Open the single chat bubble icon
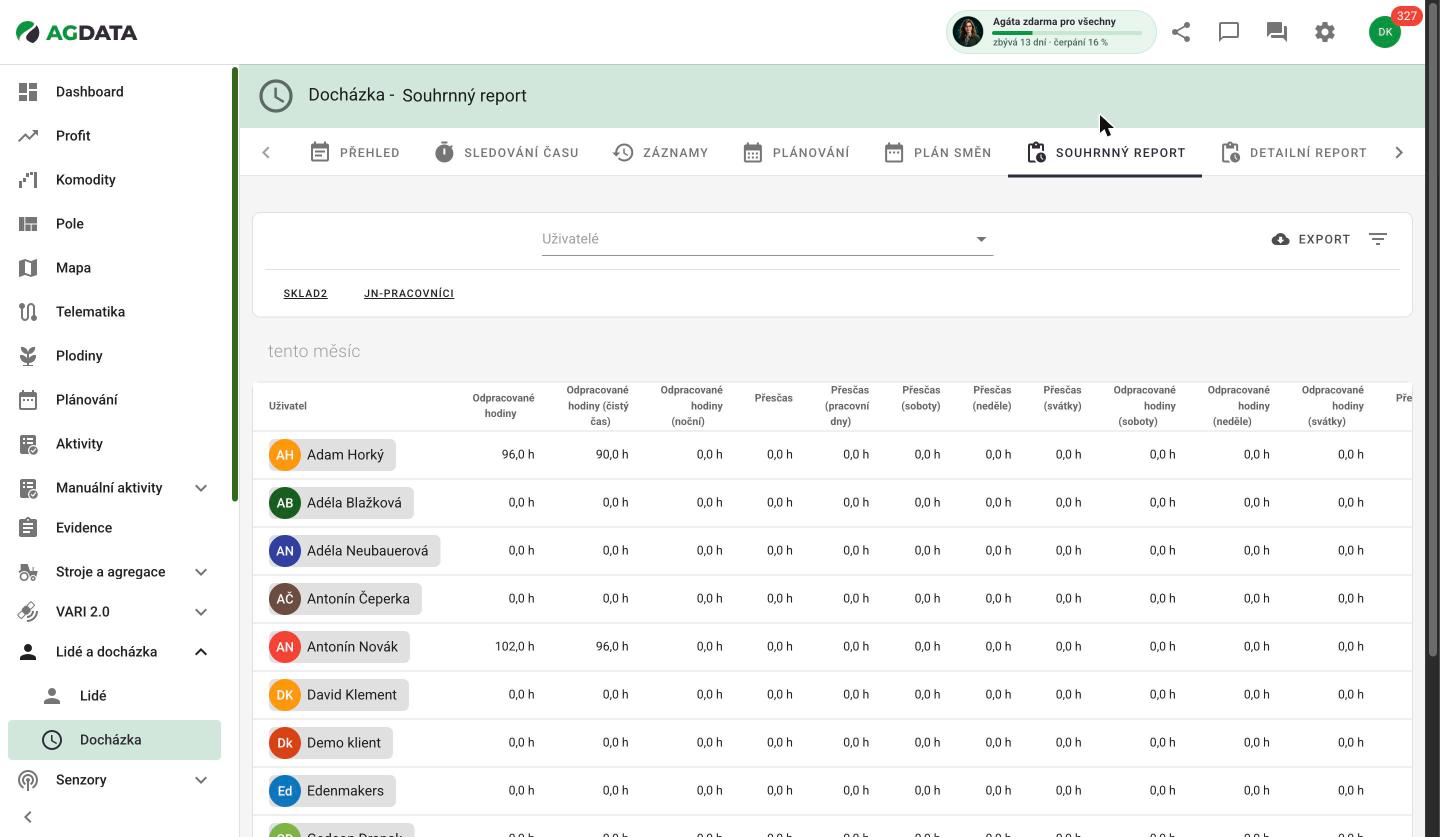 coord(1229,32)
